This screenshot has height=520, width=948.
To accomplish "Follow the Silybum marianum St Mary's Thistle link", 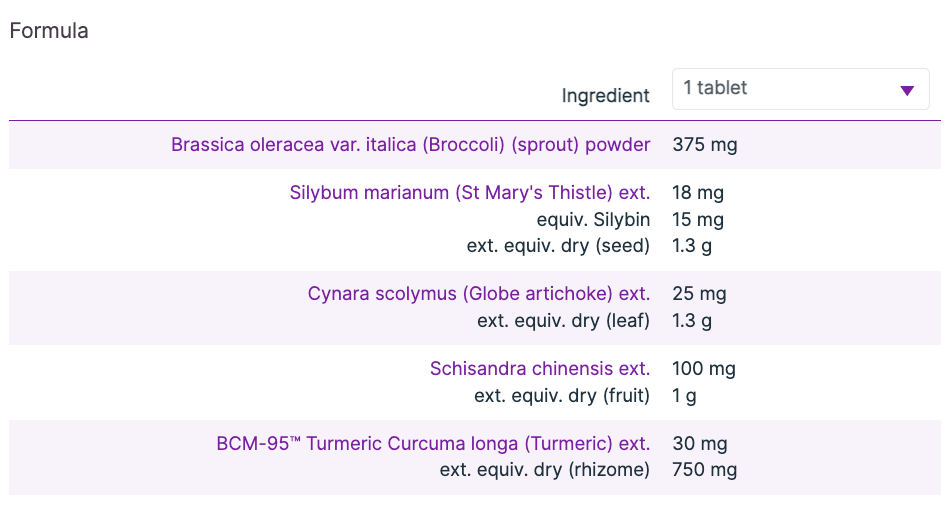I will point(469,193).
